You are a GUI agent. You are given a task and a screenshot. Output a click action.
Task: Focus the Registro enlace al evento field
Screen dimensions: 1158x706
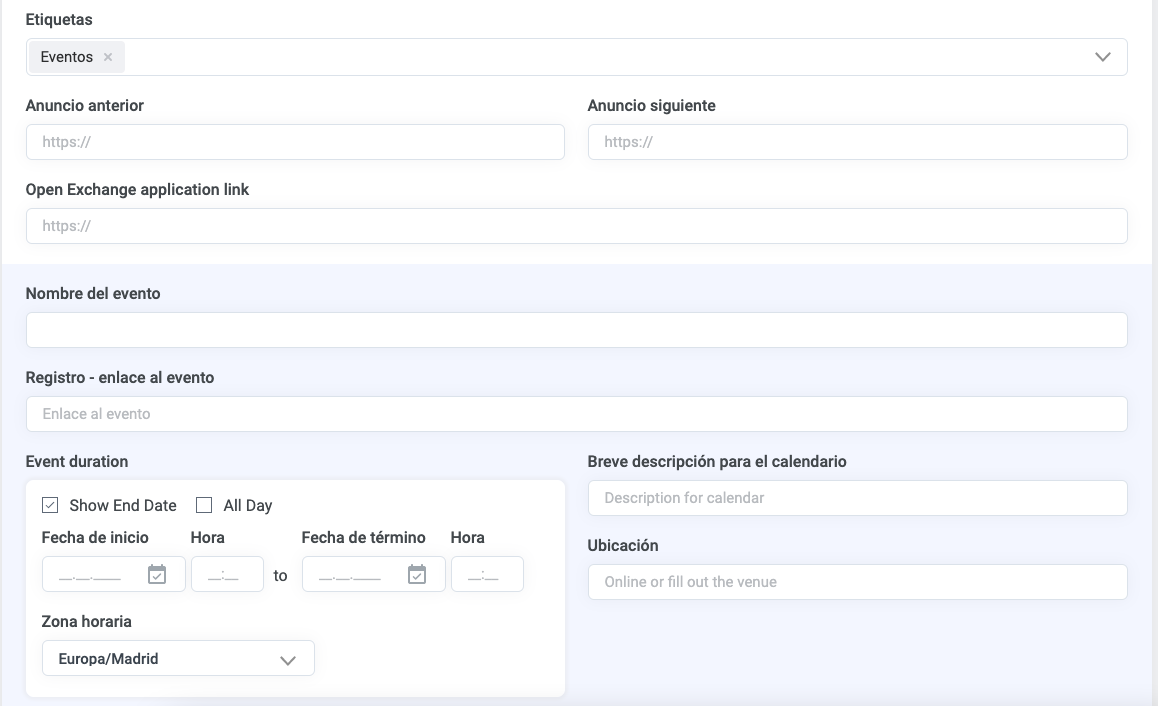(576, 414)
